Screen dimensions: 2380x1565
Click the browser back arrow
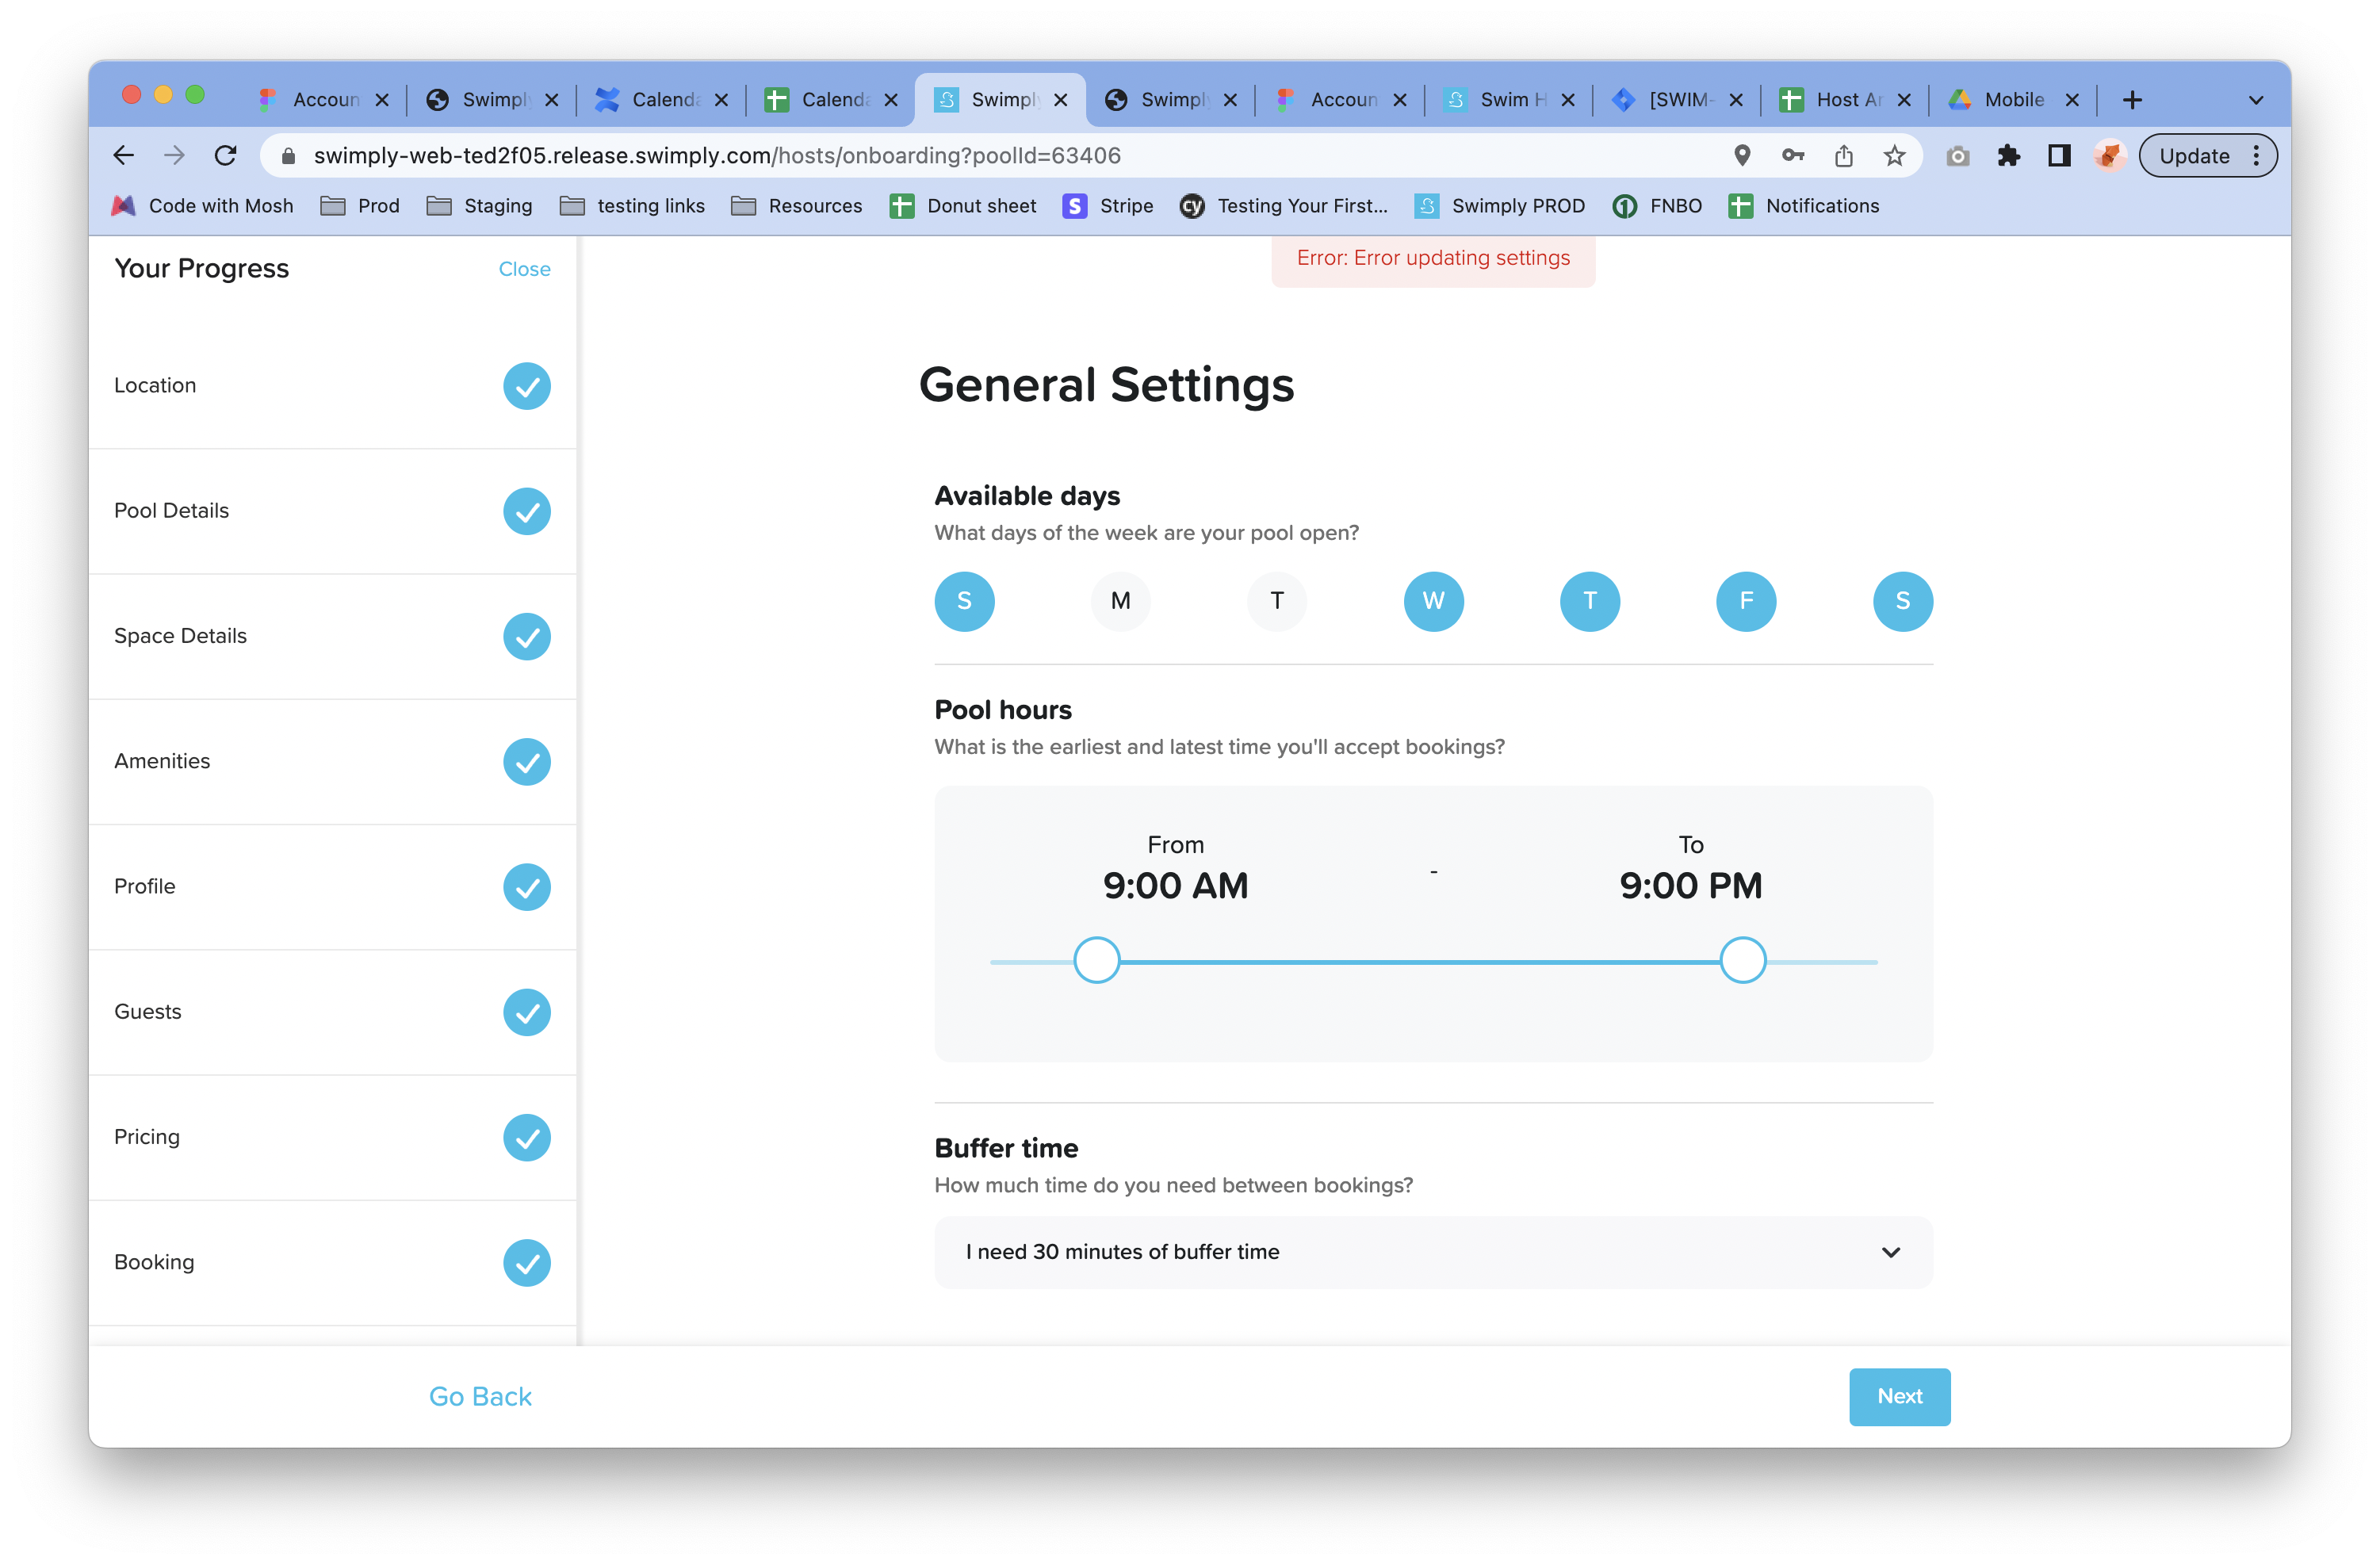tap(124, 155)
